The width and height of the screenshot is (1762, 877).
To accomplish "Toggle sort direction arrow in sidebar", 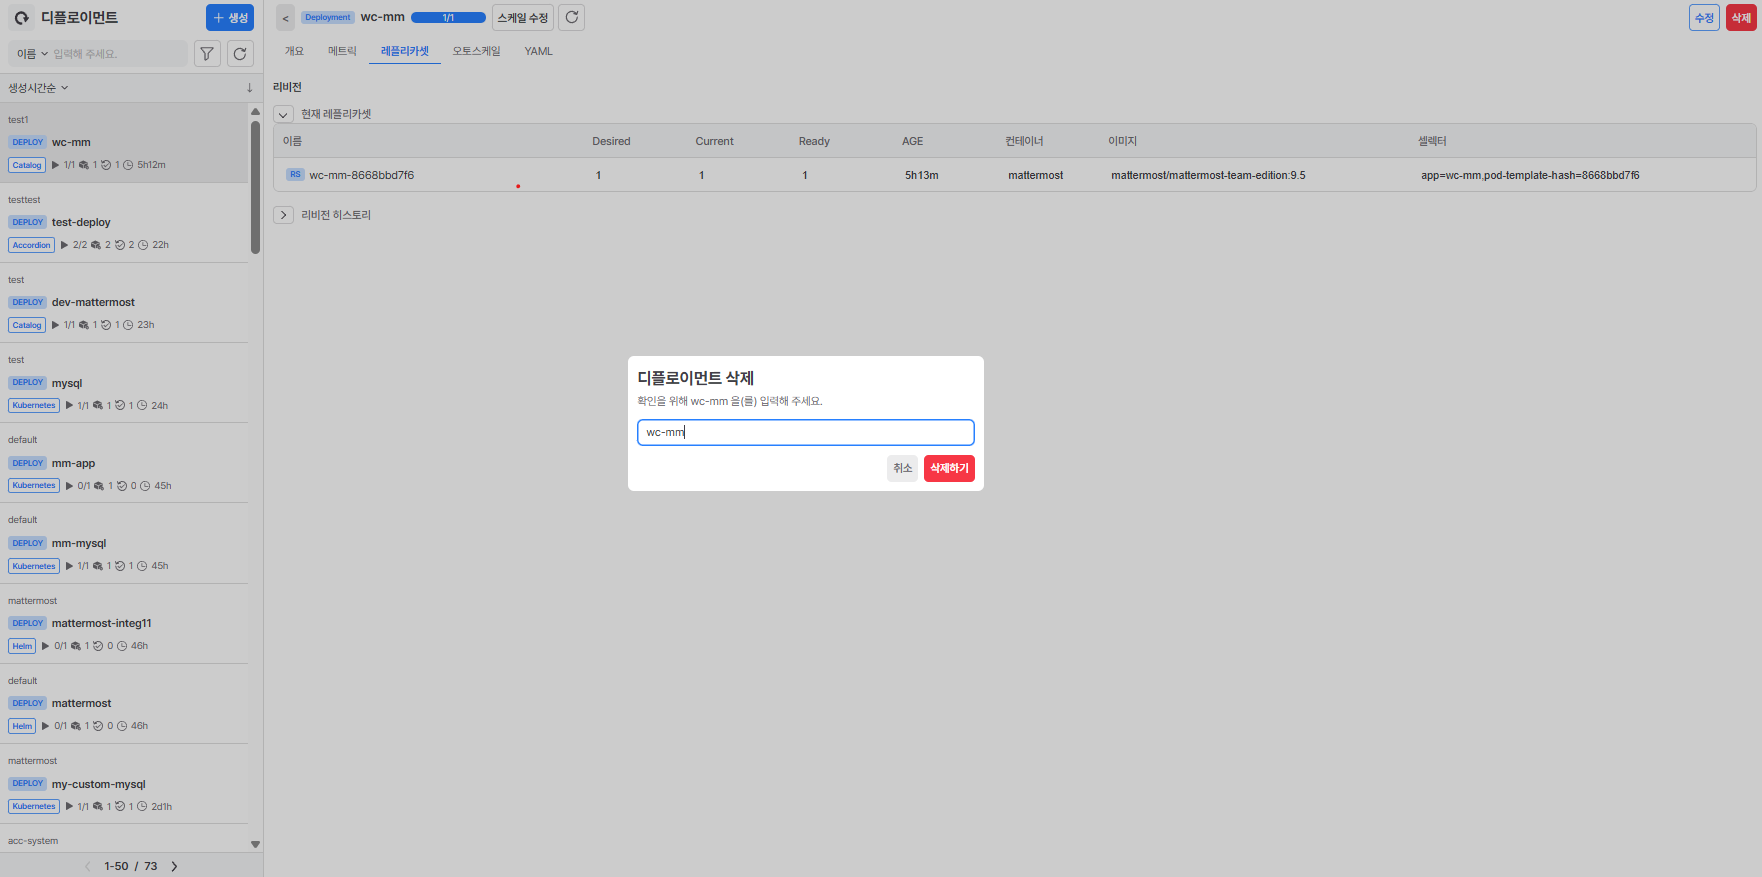I will [249, 88].
